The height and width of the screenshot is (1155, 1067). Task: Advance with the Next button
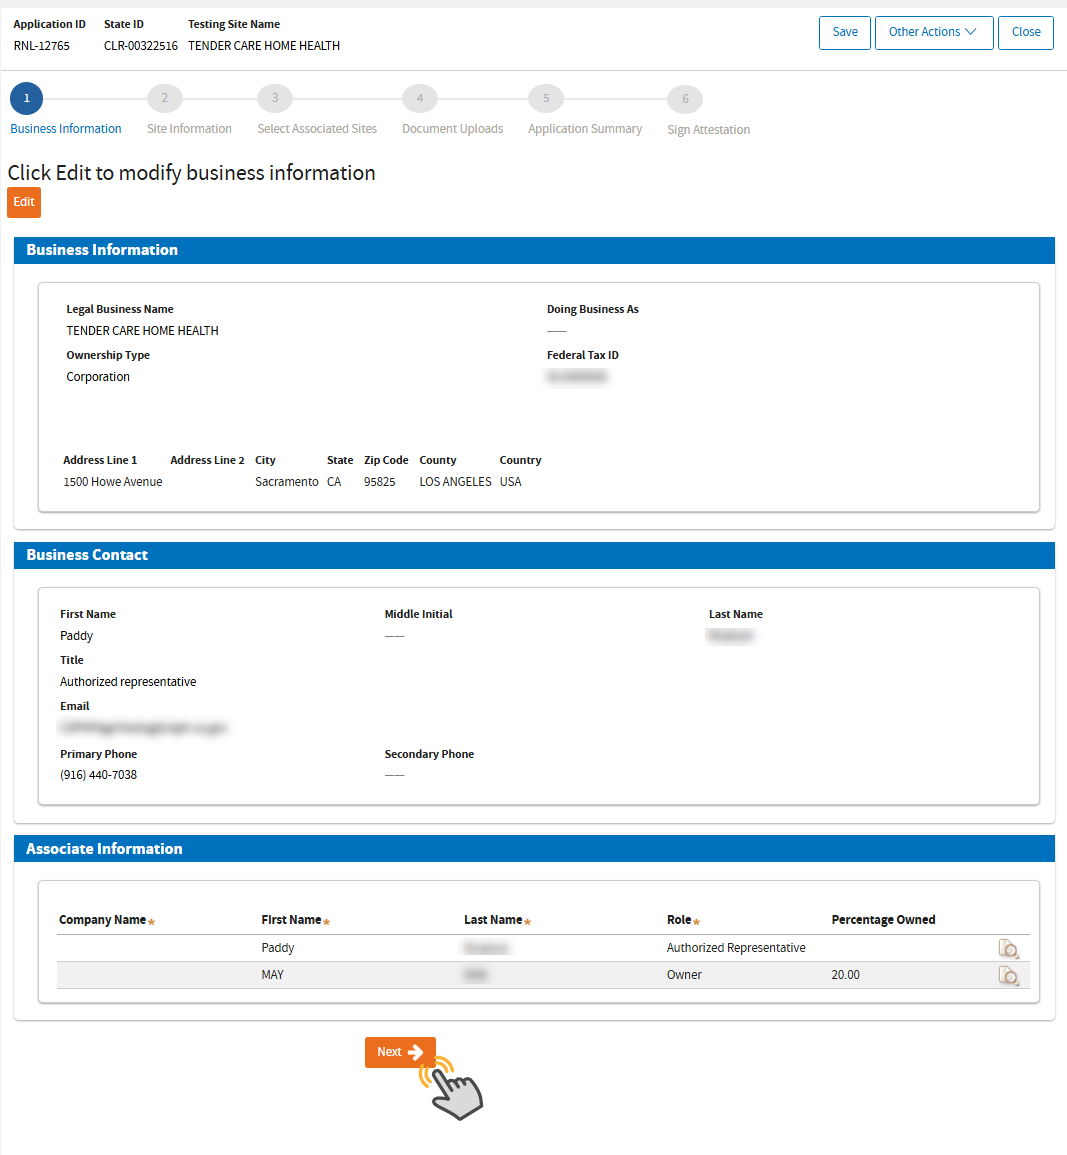point(400,1052)
